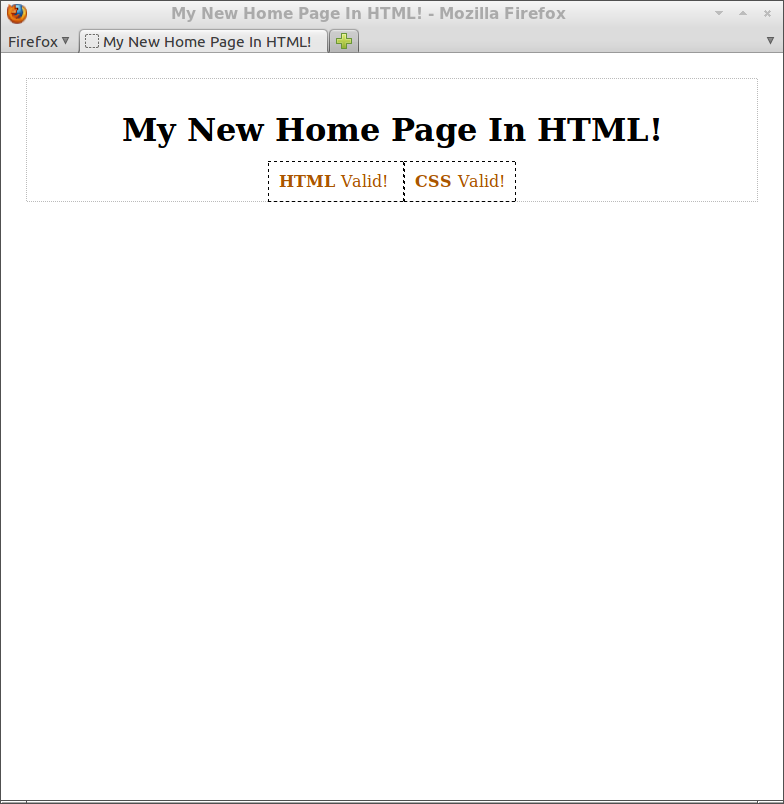The width and height of the screenshot is (784, 804).
Task: Open a new tab with the green plus
Action: (x=344, y=41)
